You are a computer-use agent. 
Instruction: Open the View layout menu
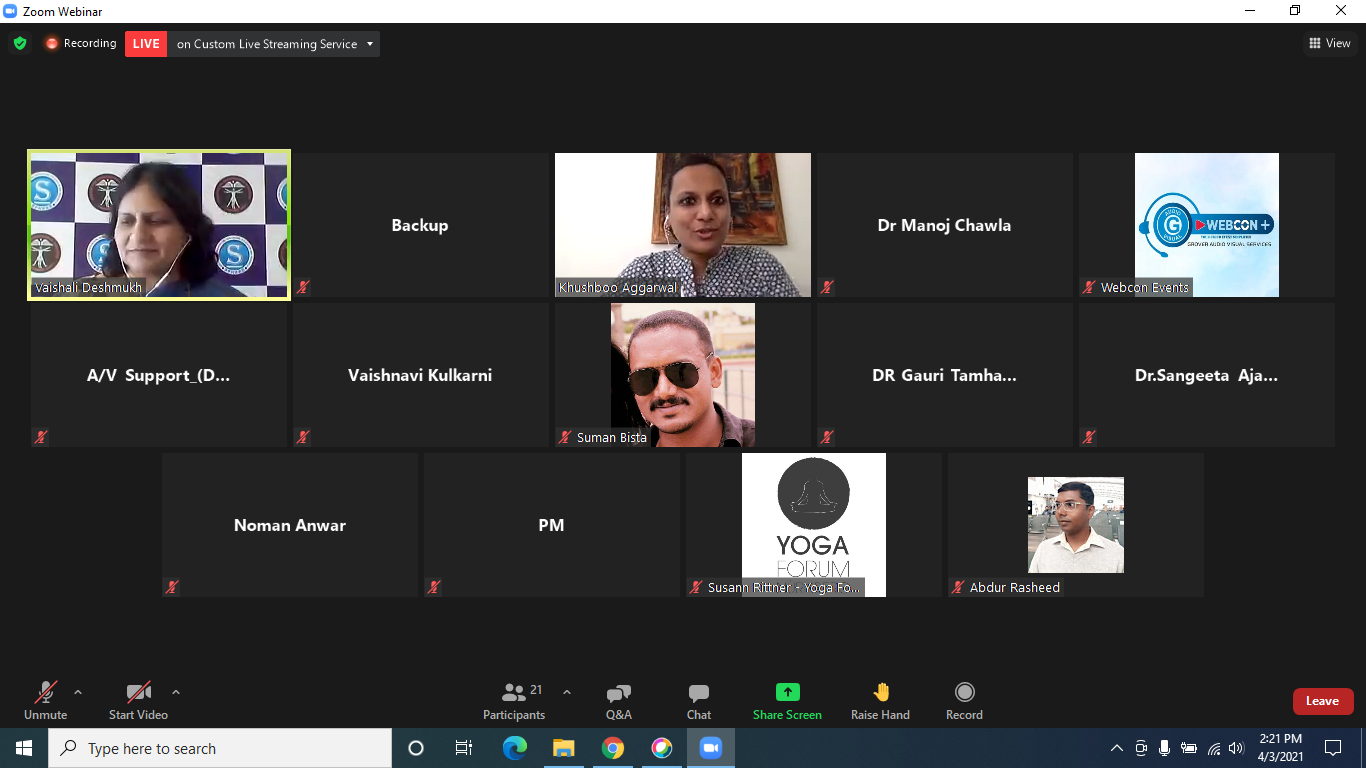(x=1329, y=43)
